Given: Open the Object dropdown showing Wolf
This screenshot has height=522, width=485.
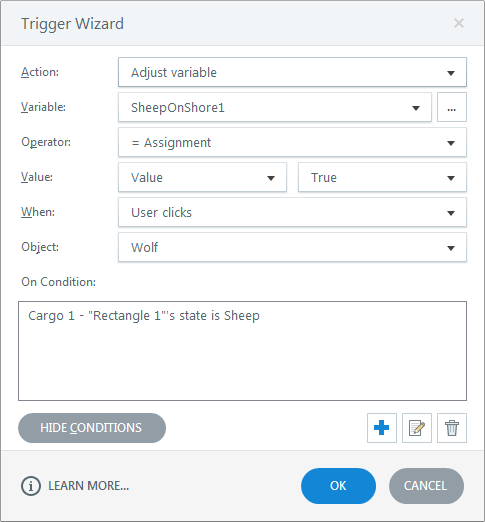Looking at the screenshot, I should [292, 247].
